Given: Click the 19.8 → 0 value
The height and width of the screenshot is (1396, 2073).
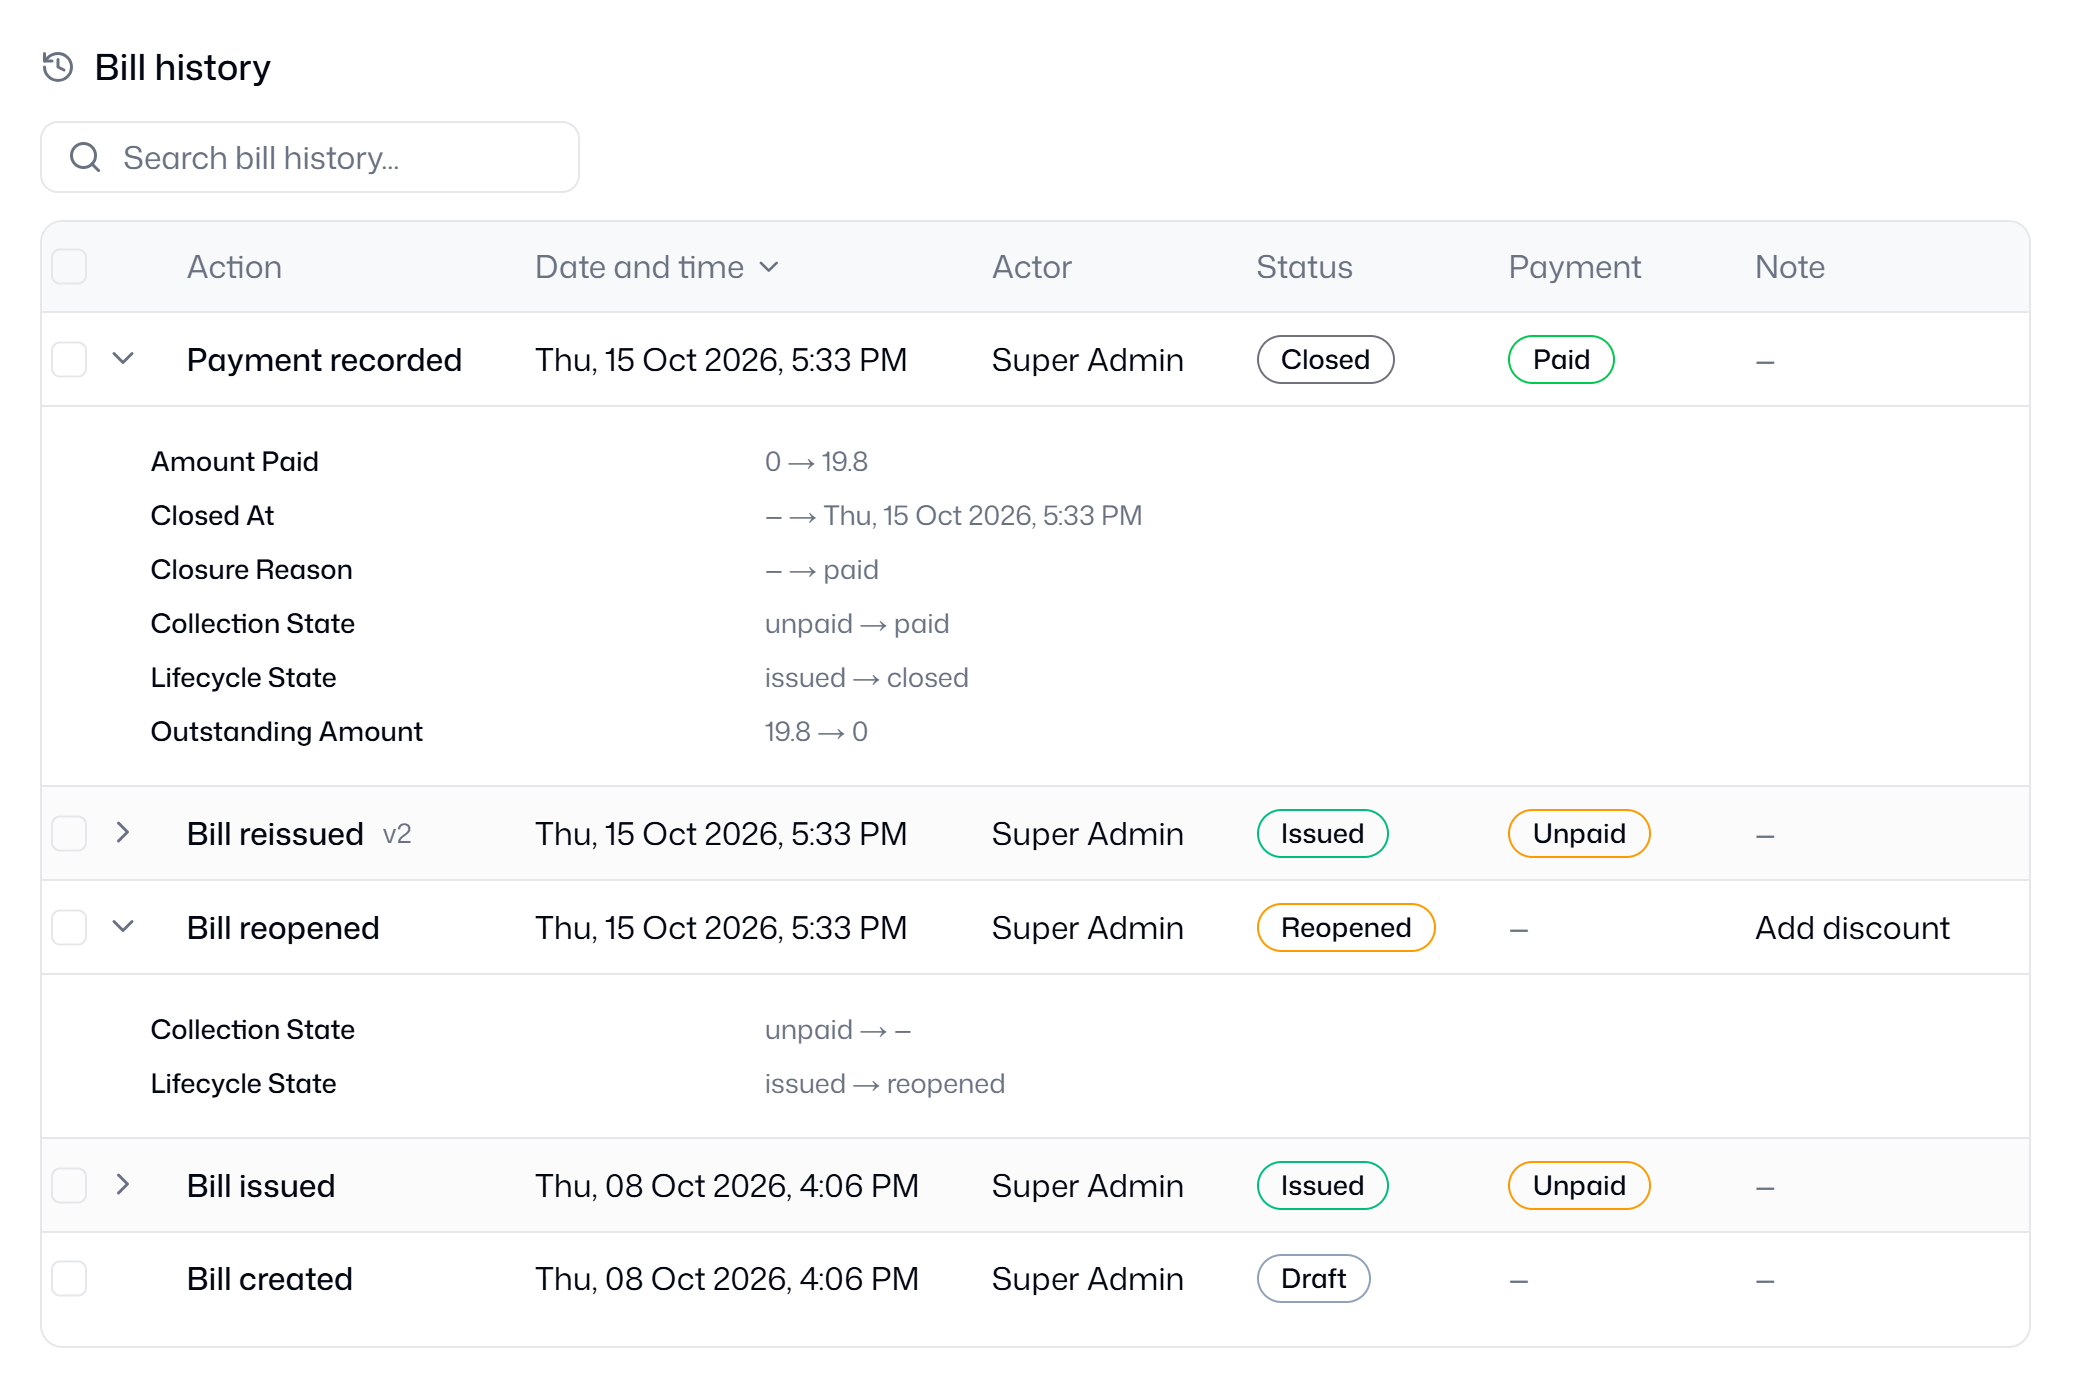Looking at the screenshot, I should coord(816,731).
